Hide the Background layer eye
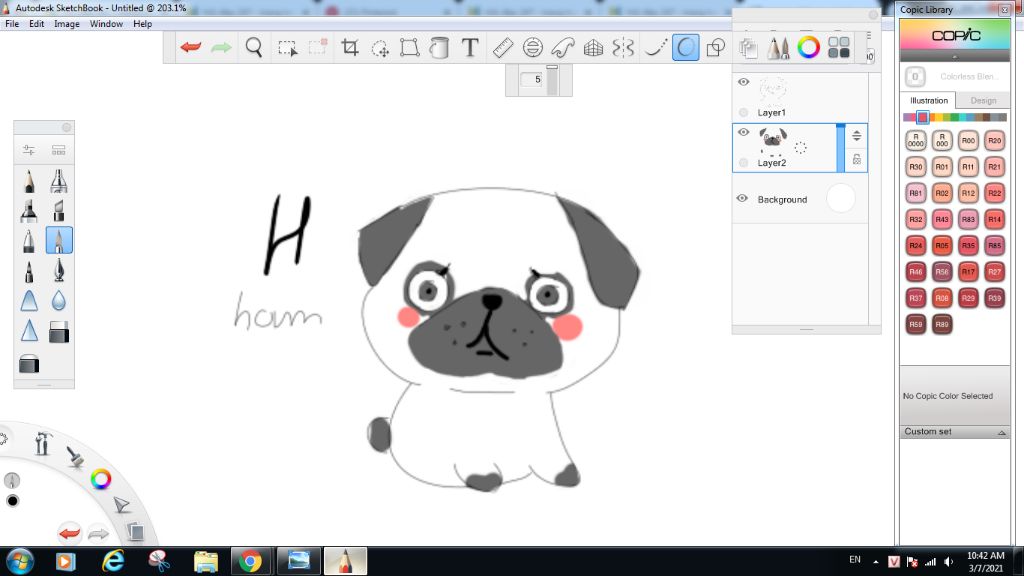The width and height of the screenshot is (1024, 576). [743, 199]
